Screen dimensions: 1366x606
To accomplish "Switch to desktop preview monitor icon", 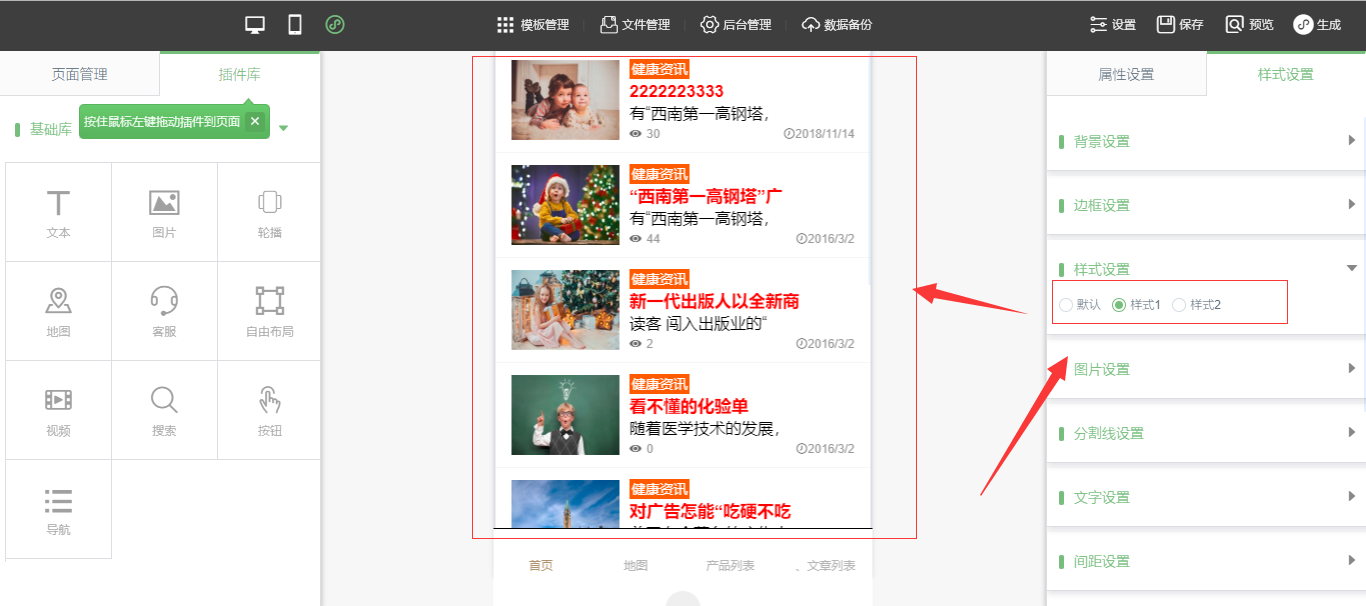I will click(x=255, y=25).
